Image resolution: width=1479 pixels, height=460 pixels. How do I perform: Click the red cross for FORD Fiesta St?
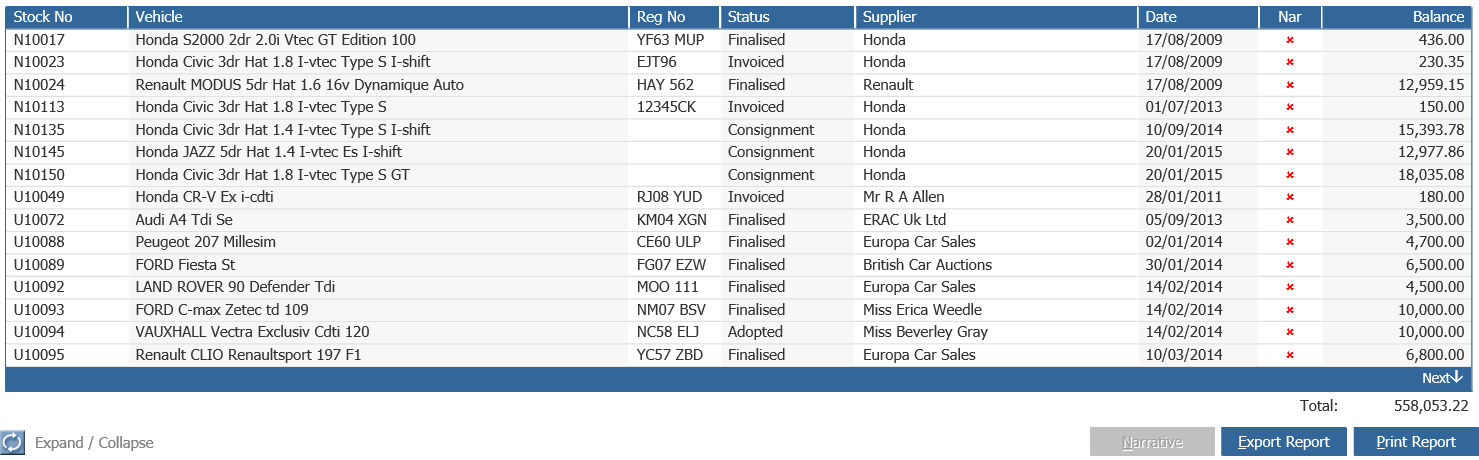1290,265
